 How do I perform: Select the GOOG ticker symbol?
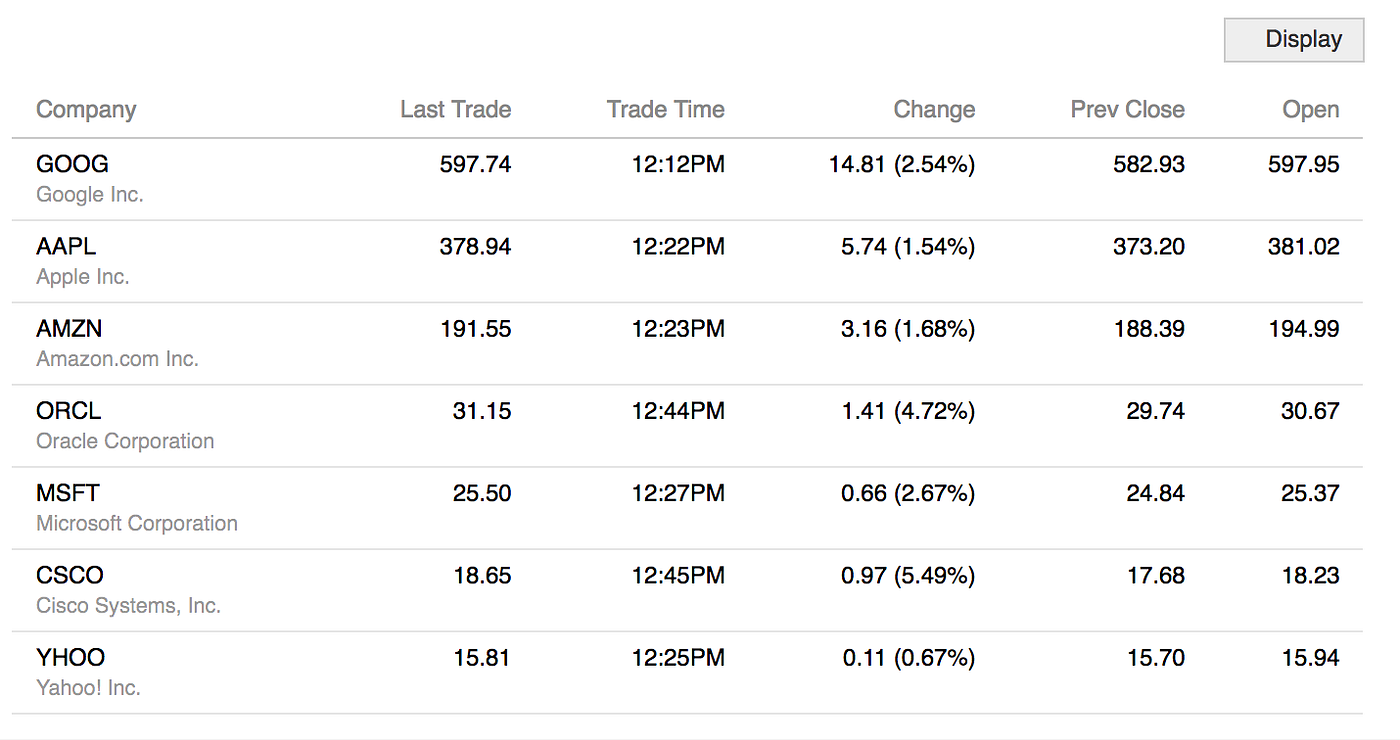[72, 163]
